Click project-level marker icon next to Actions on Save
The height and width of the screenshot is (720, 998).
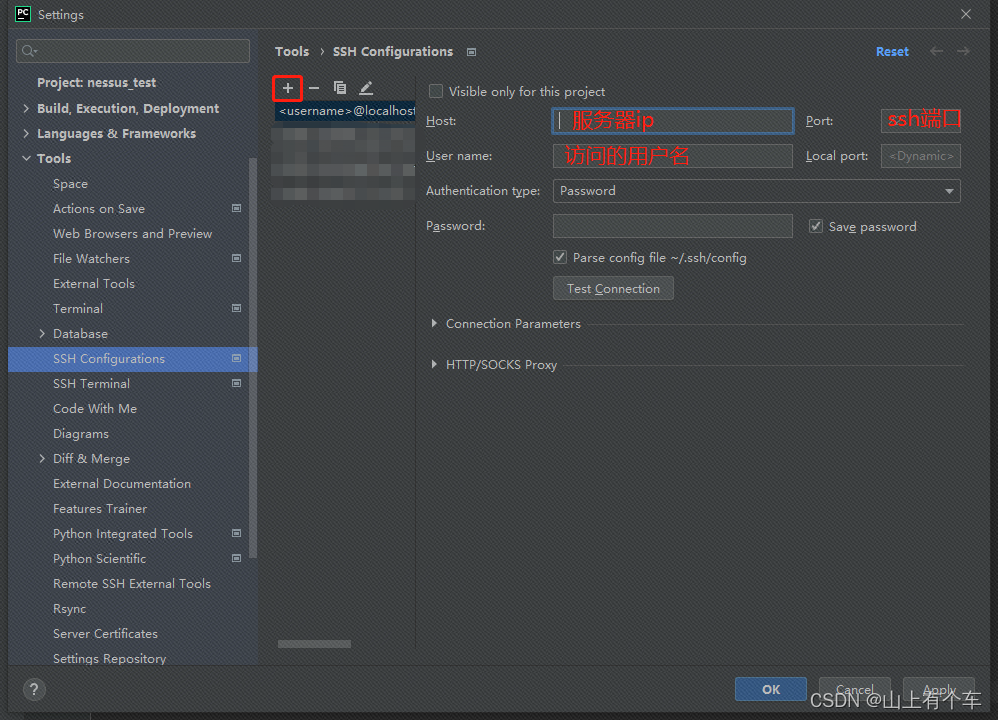click(x=237, y=208)
